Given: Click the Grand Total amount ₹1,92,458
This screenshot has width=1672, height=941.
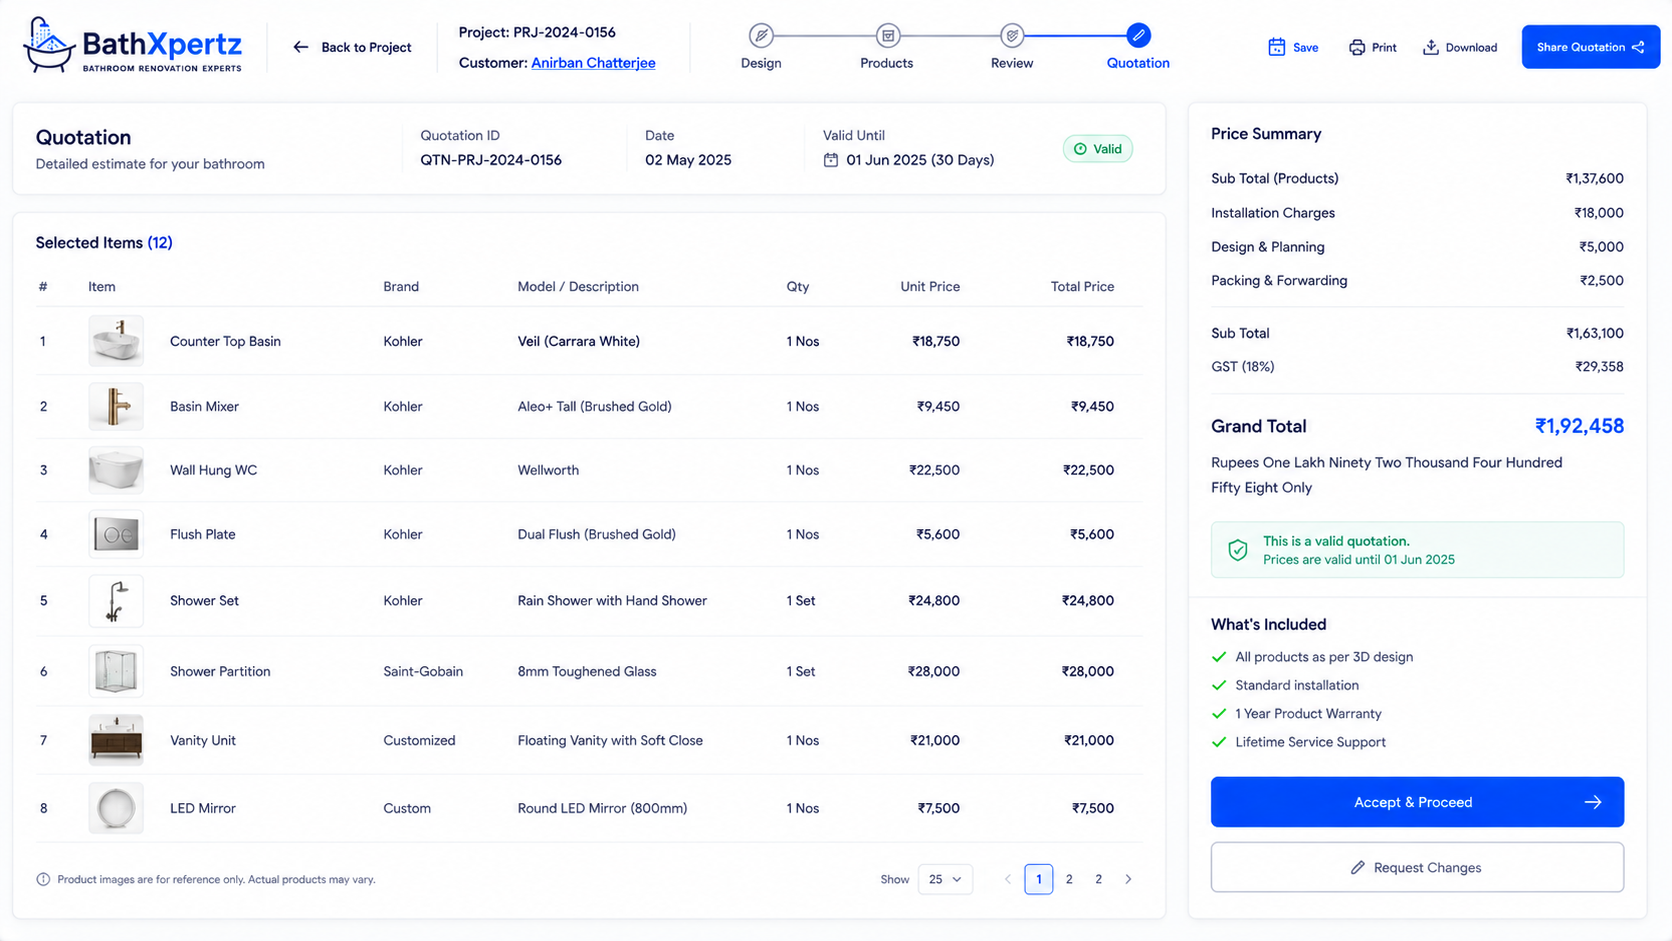Looking at the screenshot, I should [x=1579, y=426].
